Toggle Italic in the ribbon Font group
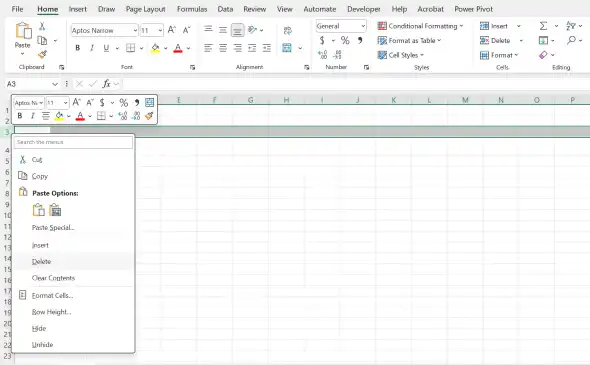The height and width of the screenshot is (365, 590). (92, 48)
